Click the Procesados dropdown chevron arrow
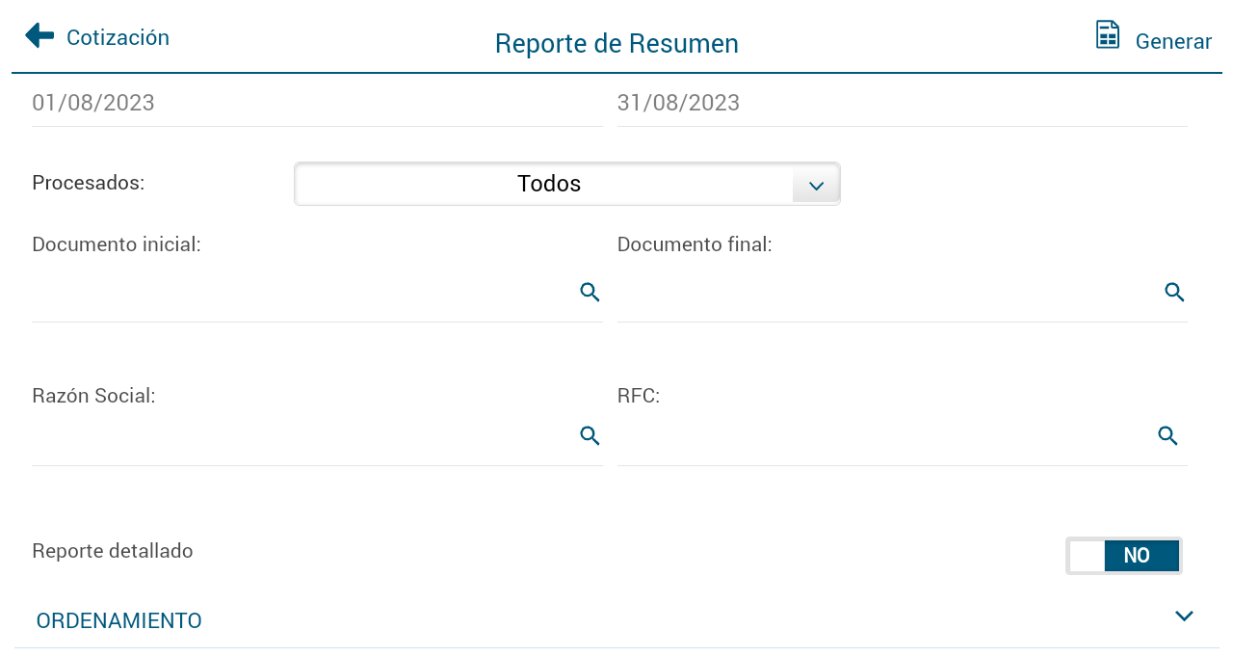1233x657 pixels. (x=816, y=185)
